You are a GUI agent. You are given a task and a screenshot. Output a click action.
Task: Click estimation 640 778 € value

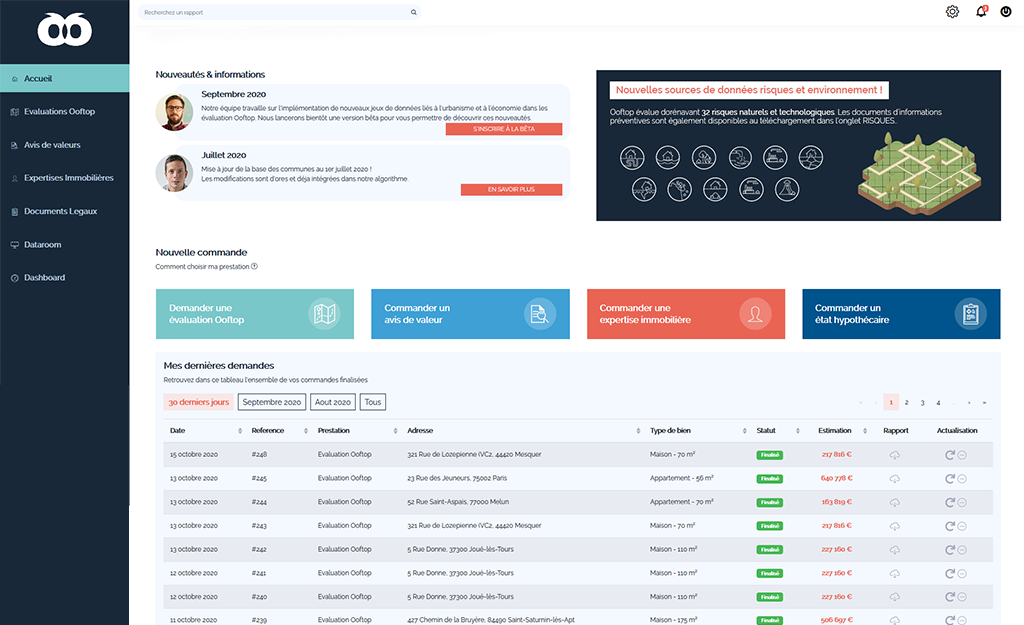pos(836,478)
